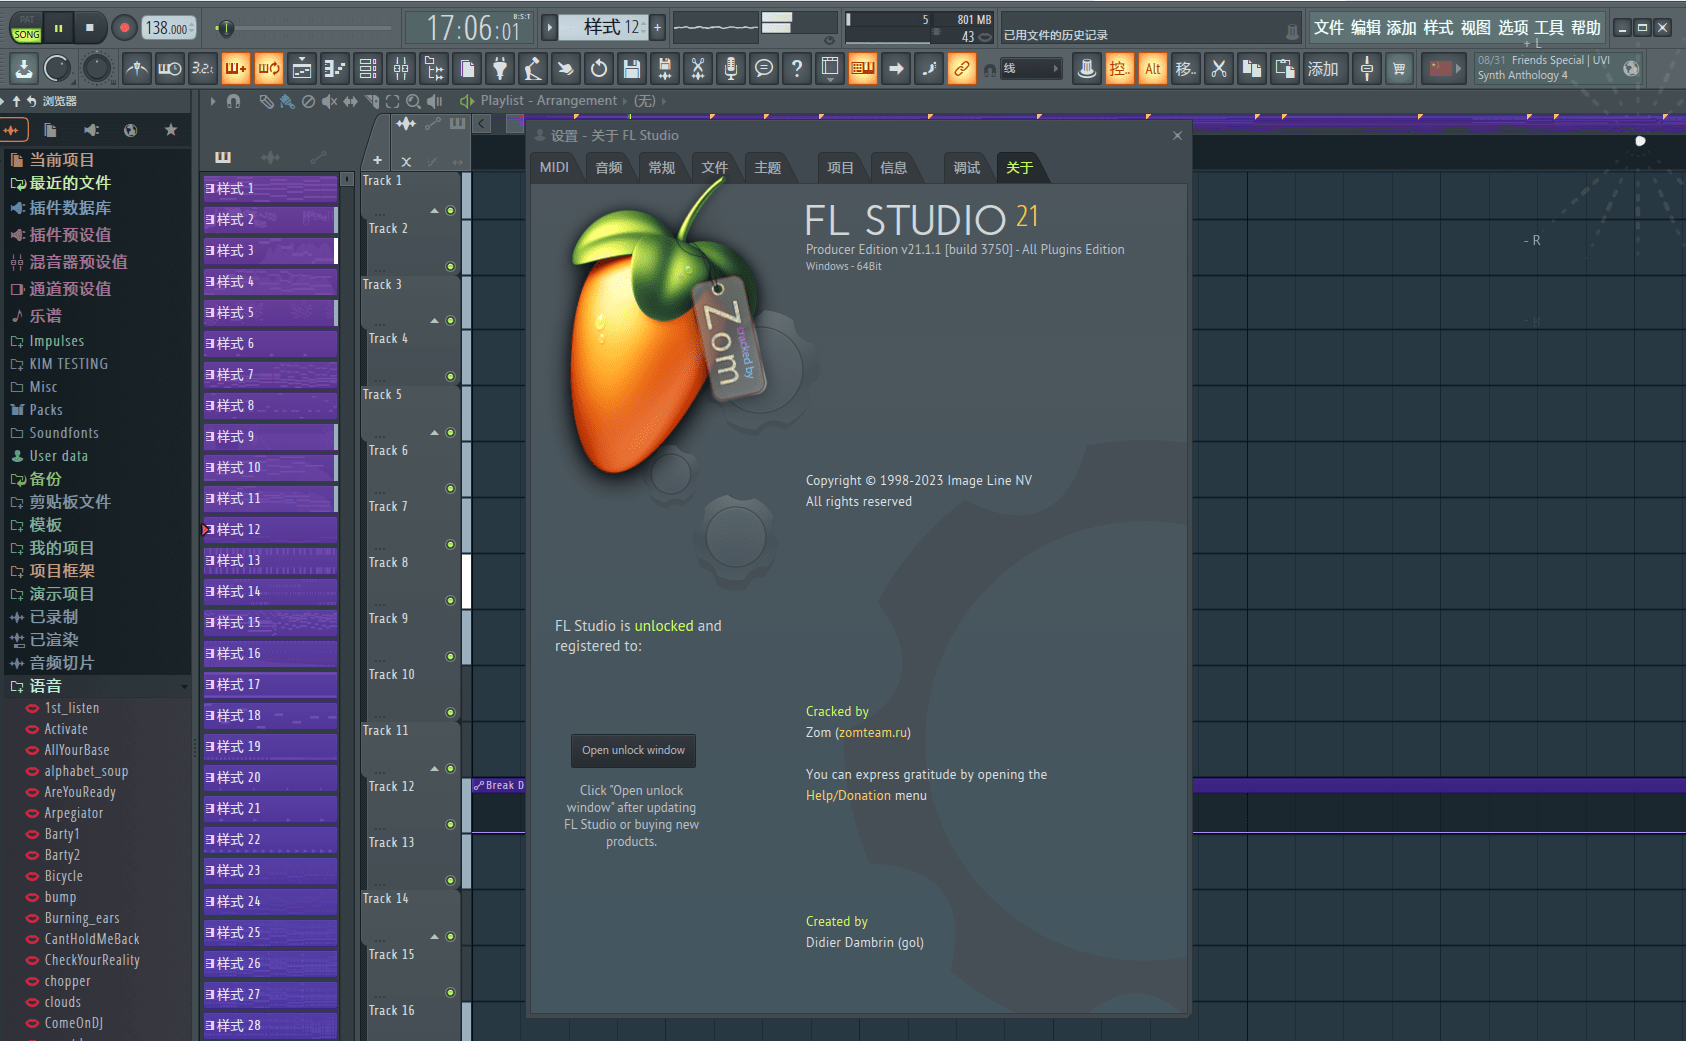Toggle the orange loop recording button

coord(269,69)
